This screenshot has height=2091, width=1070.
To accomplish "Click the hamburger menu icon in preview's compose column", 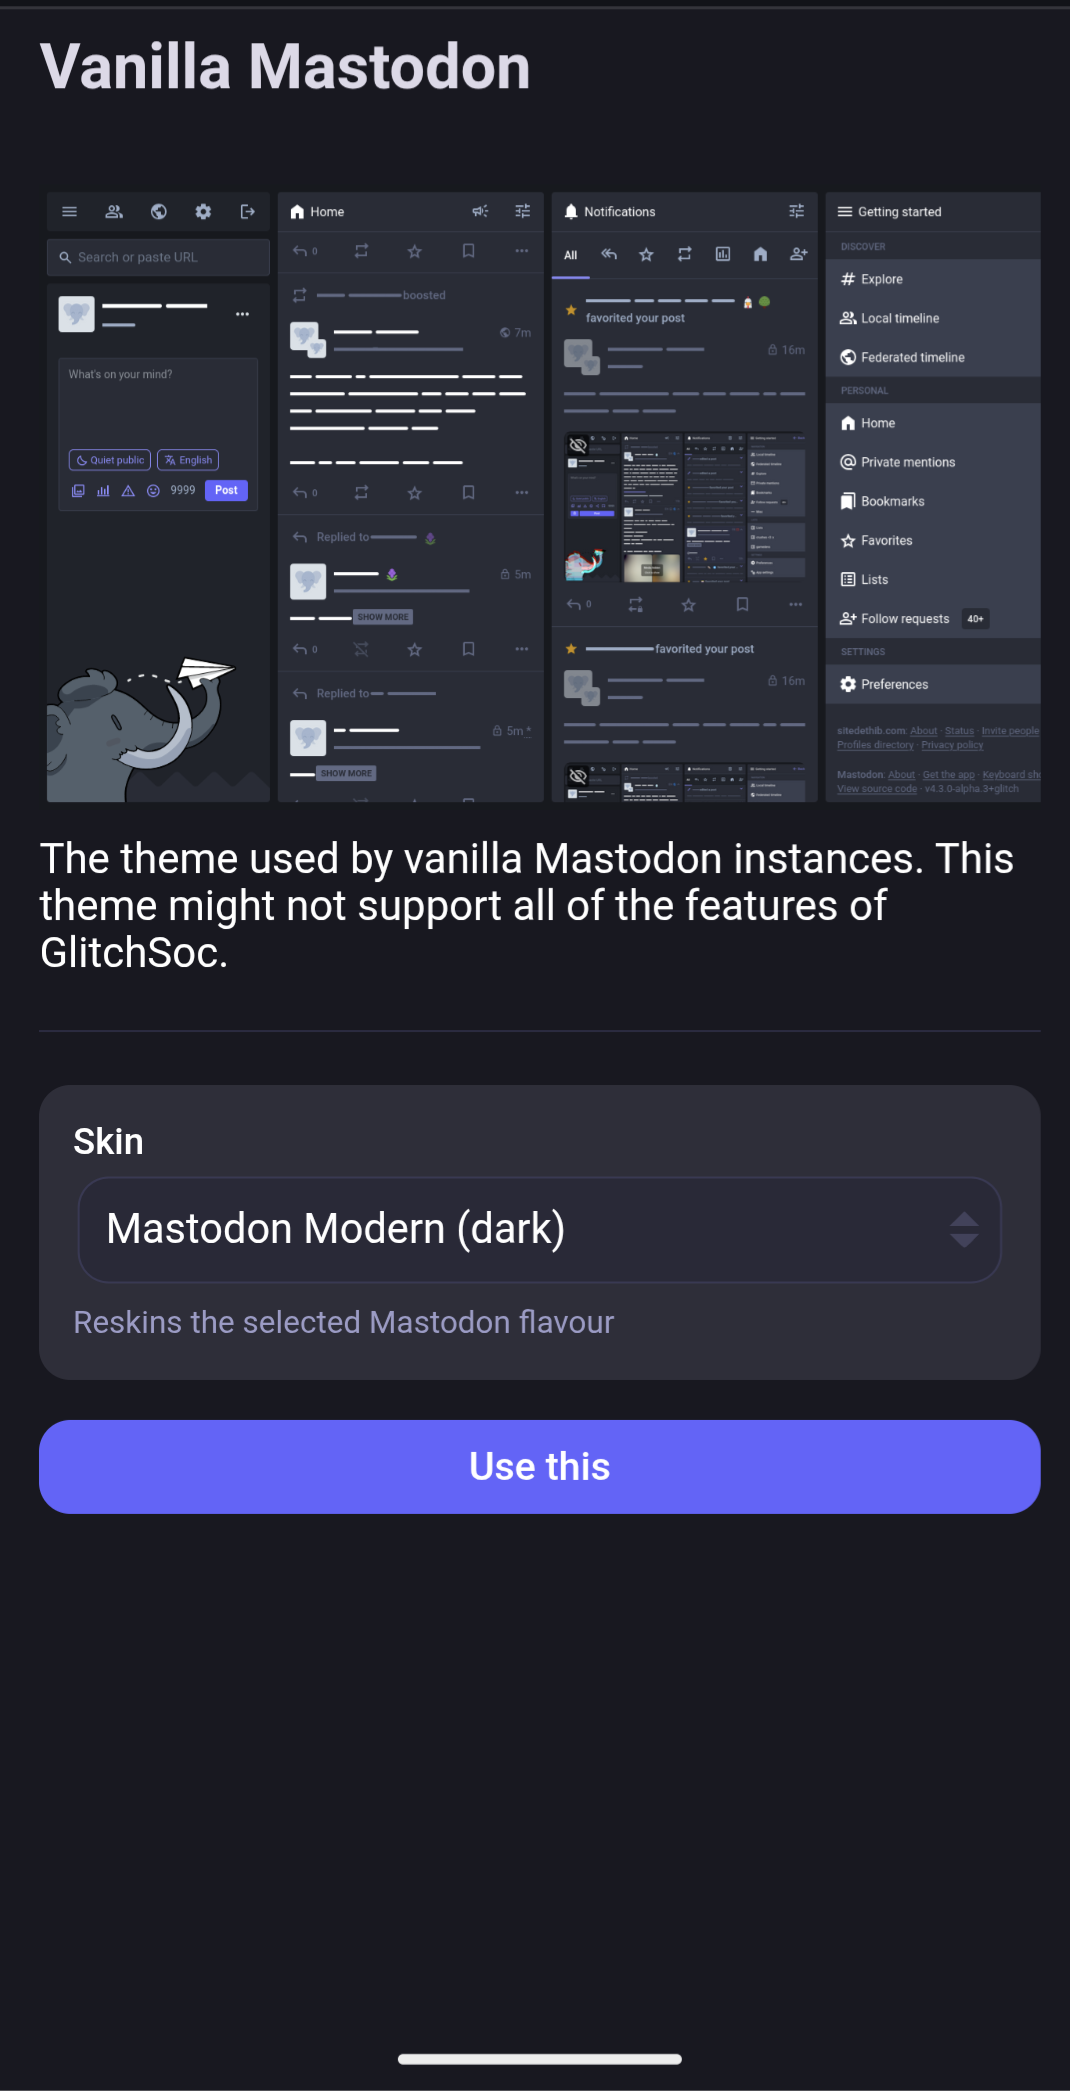I will (x=70, y=211).
